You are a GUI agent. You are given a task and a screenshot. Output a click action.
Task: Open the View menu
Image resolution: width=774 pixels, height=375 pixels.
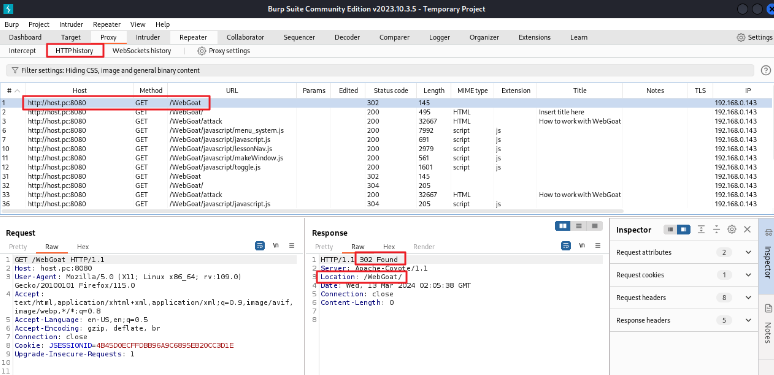point(138,24)
